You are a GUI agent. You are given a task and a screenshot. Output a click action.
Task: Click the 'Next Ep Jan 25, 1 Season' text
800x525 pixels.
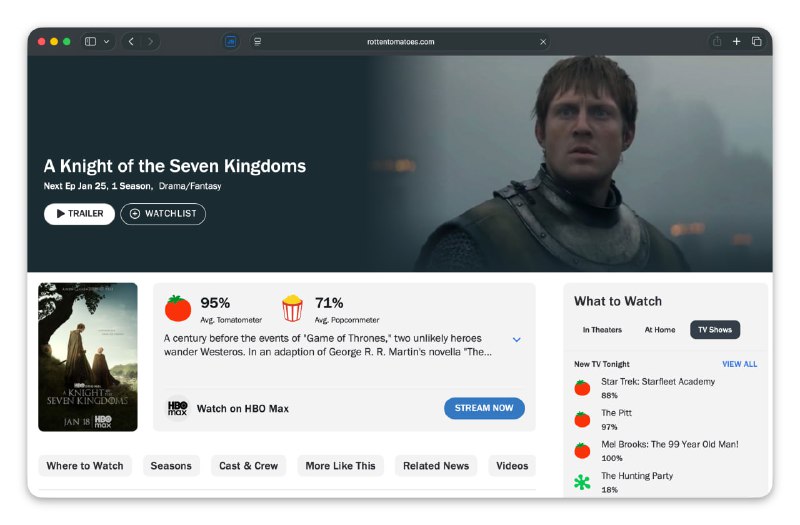click(98, 186)
